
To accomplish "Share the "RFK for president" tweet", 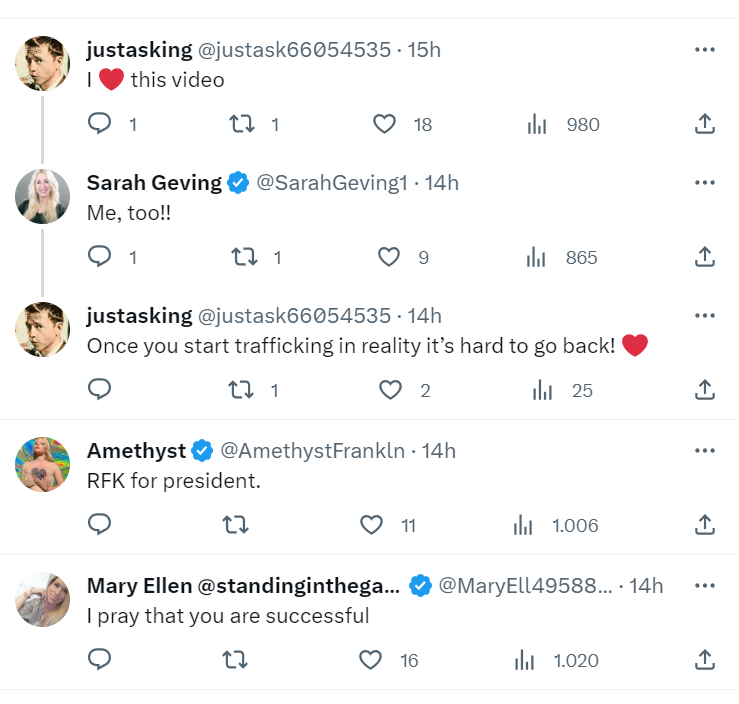I will (704, 525).
